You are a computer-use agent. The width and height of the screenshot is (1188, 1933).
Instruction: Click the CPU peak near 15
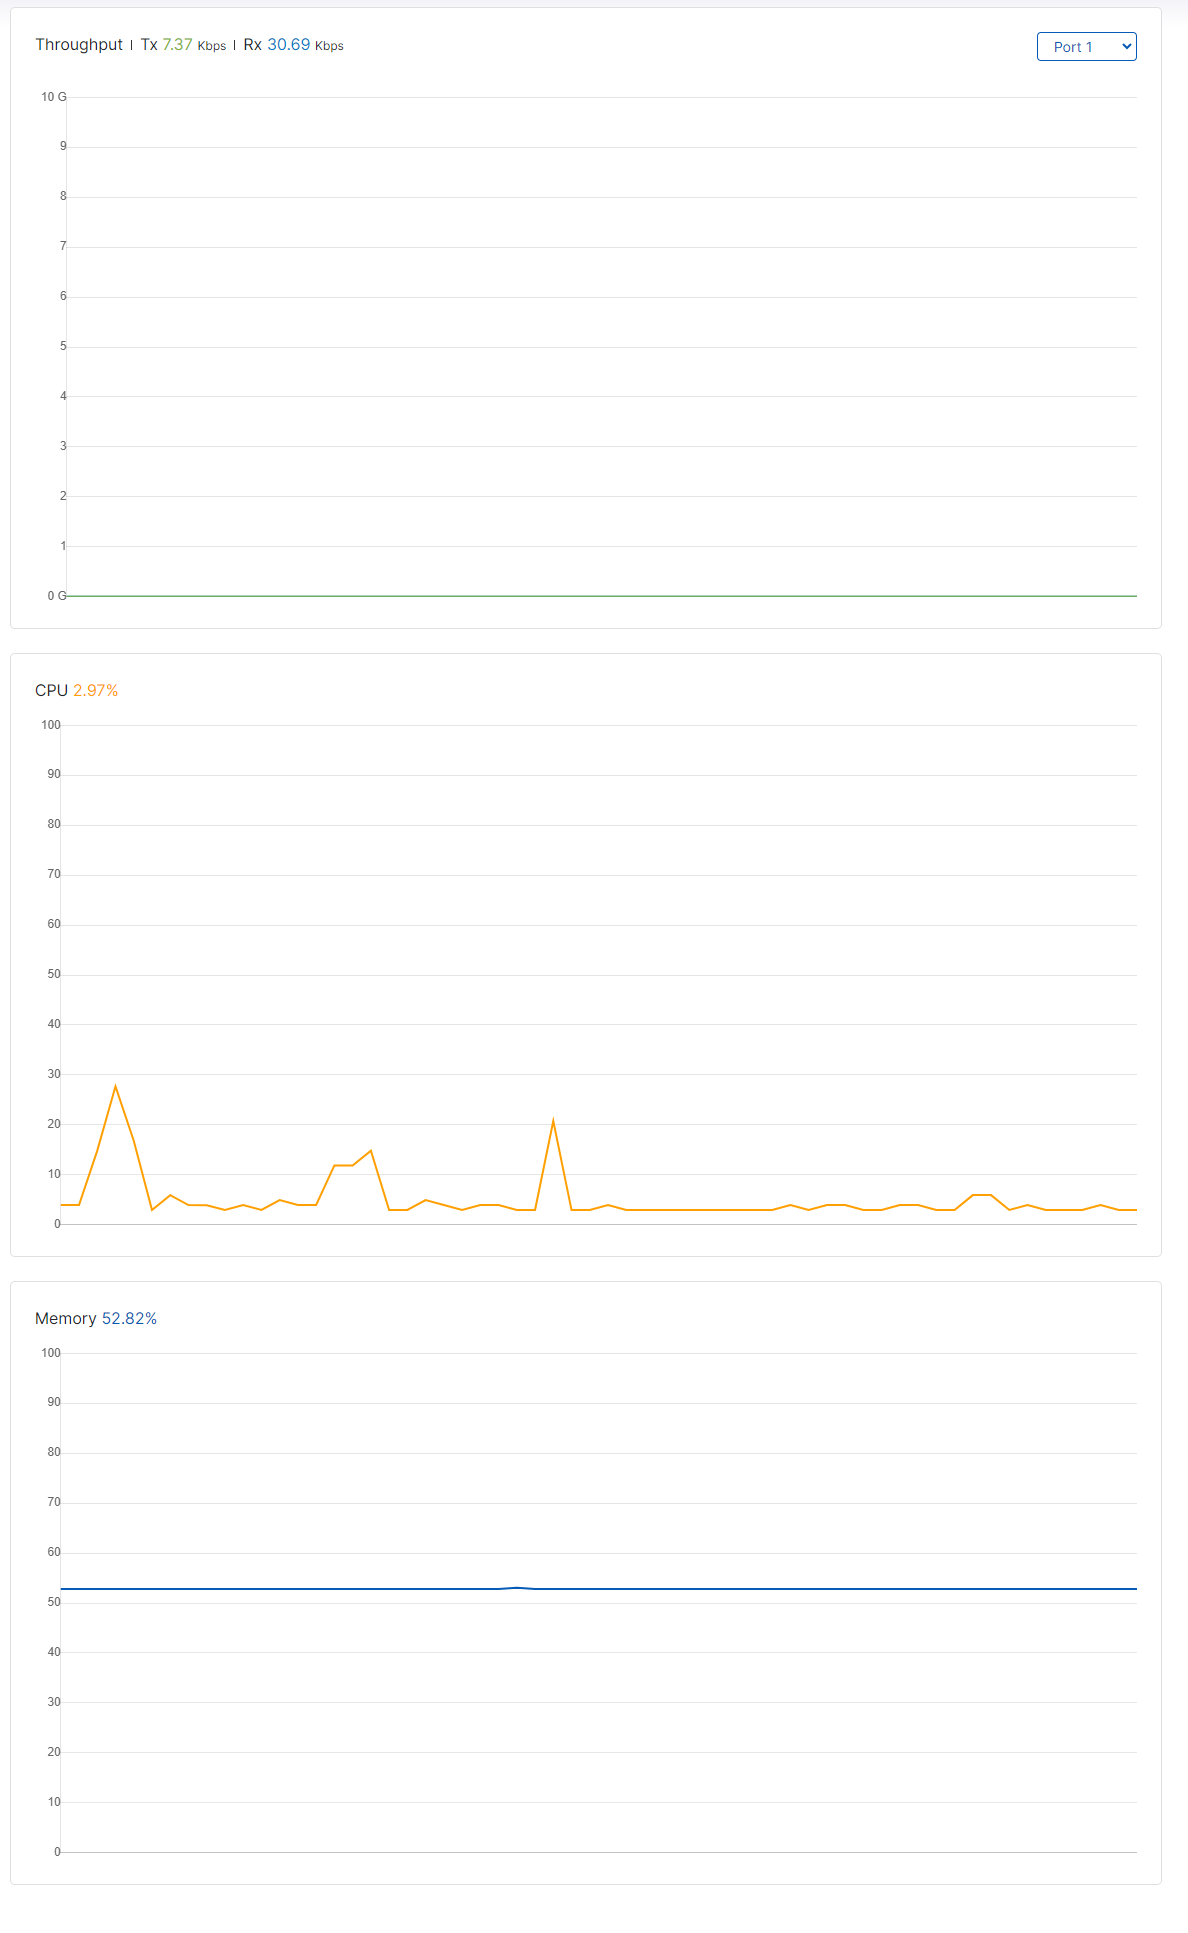tap(371, 1151)
